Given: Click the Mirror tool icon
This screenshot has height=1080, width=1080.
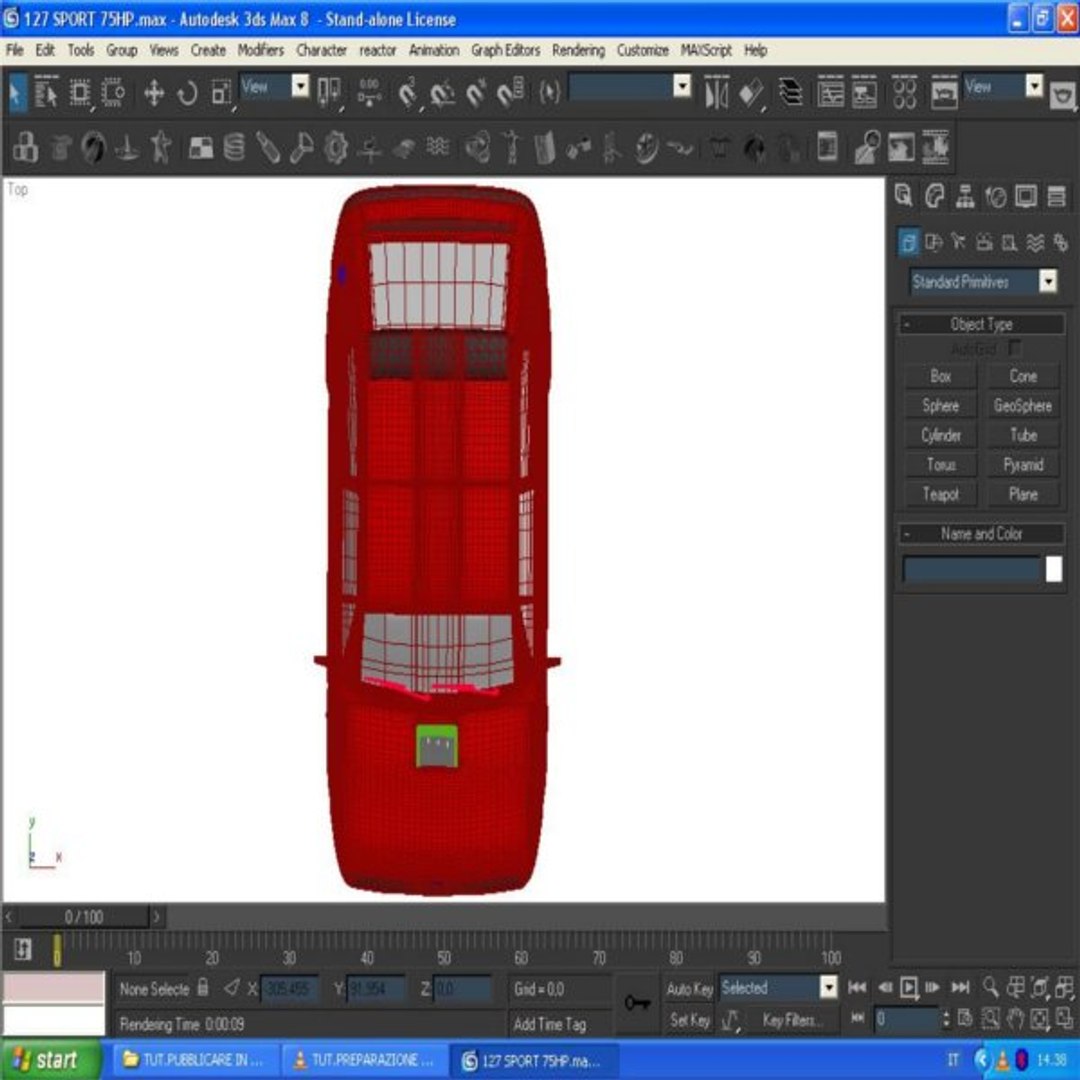Looking at the screenshot, I should 716,93.
